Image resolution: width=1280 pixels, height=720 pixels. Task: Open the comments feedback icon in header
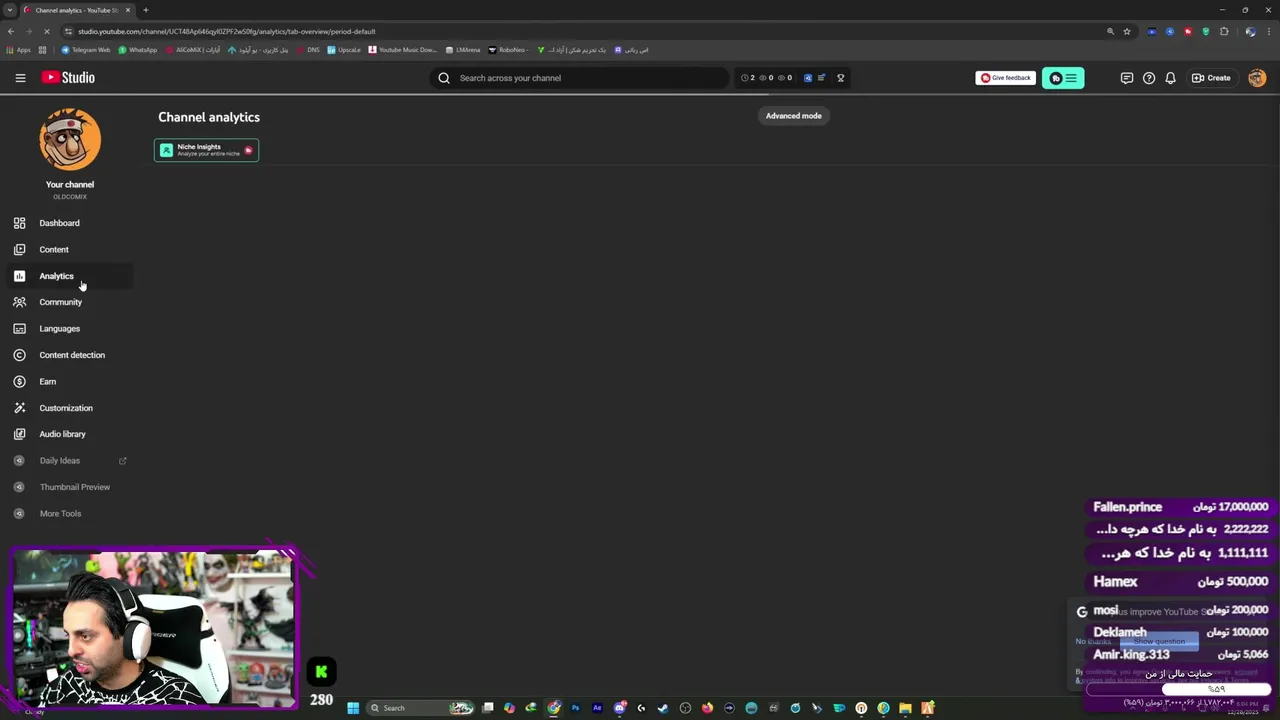pyautogui.click(x=1127, y=78)
